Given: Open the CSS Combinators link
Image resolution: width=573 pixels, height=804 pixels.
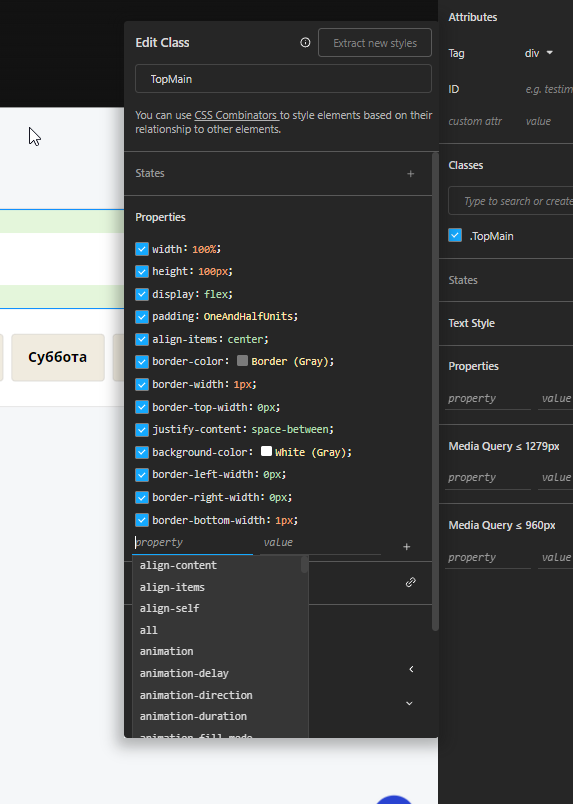Looking at the screenshot, I should [x=236, y=115].
